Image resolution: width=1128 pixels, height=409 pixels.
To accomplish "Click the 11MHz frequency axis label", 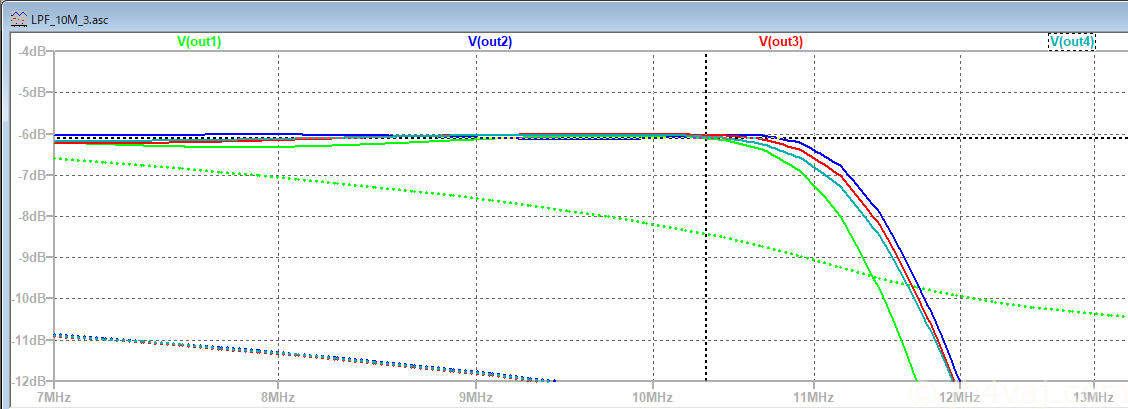I will (814, 397).
